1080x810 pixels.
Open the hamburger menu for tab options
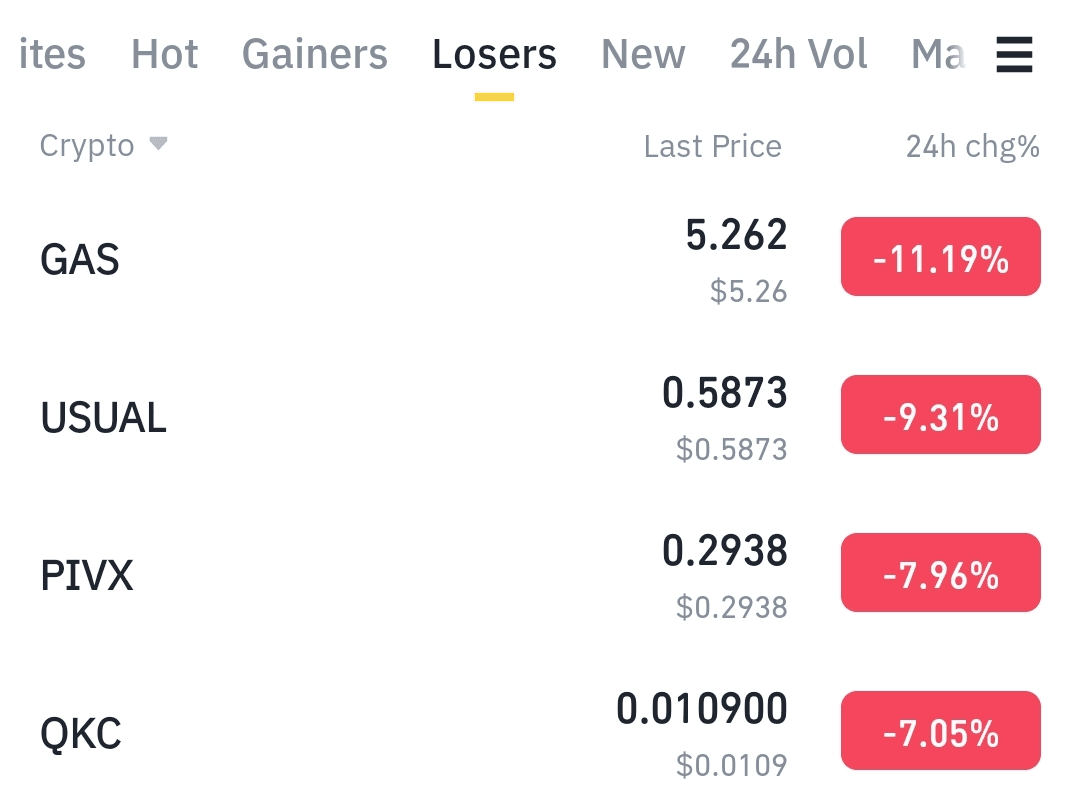1014,54
